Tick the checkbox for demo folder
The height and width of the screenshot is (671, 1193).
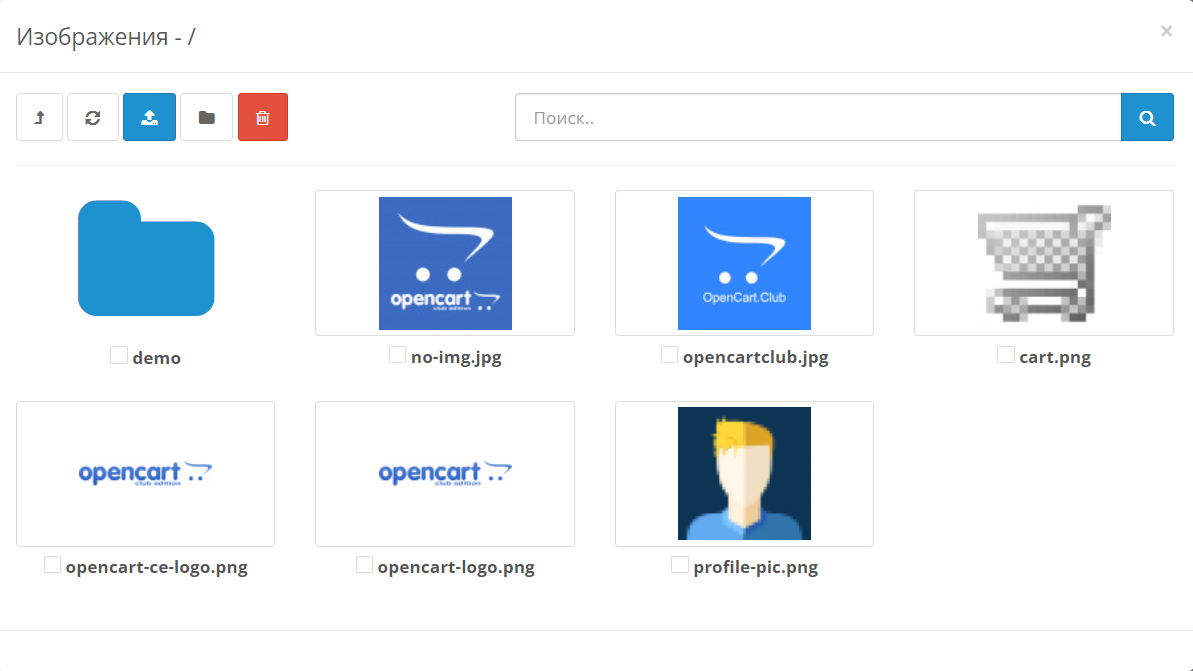point(119,355)
